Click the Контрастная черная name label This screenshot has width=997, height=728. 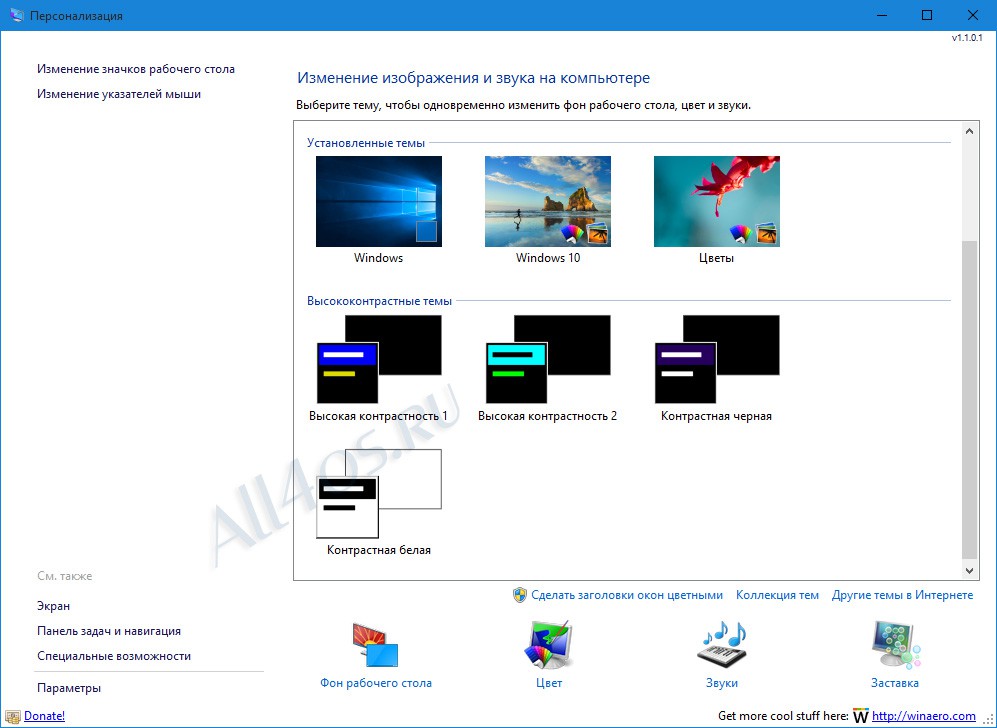click(716, 416)
